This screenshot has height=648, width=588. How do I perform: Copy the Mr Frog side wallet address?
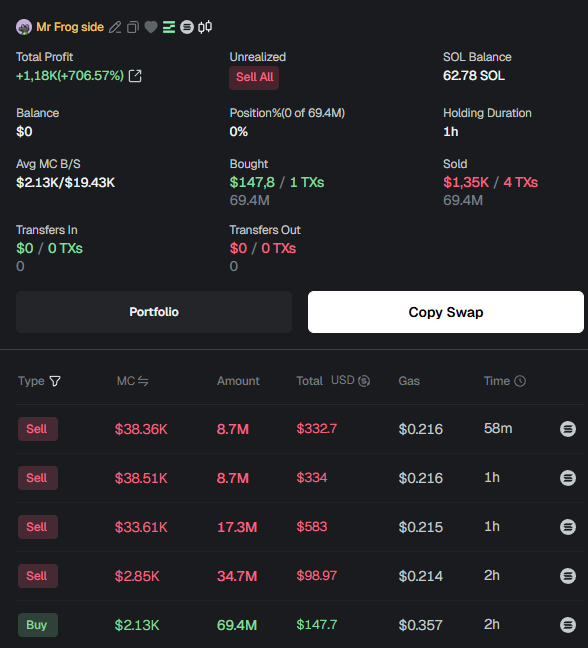(133, 27)
